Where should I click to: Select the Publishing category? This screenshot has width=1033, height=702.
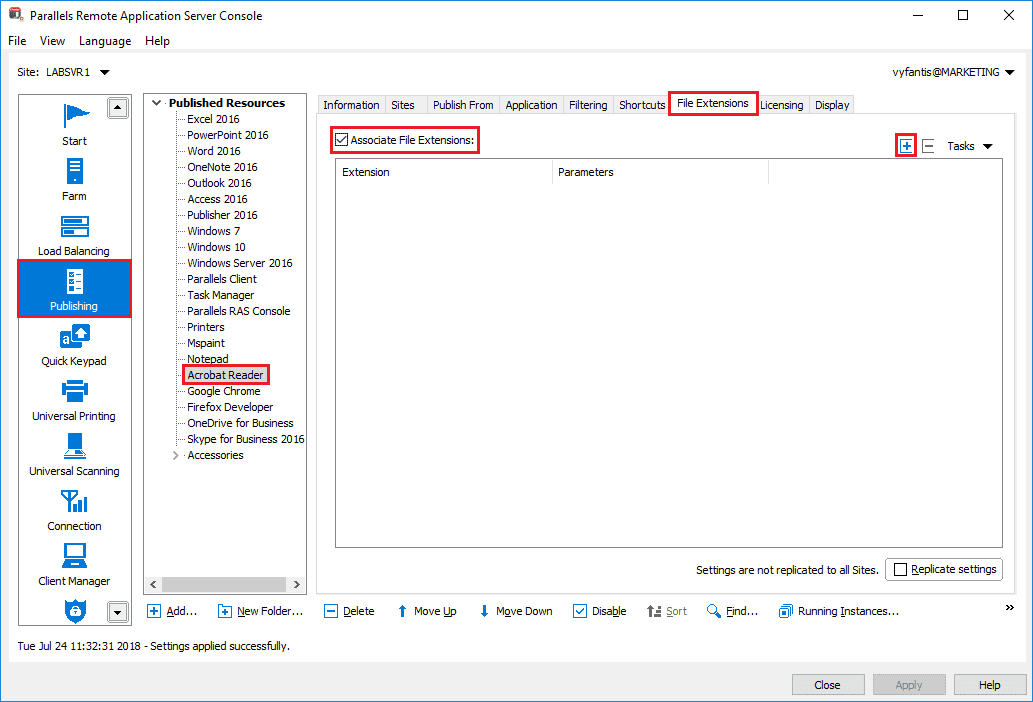74,289
